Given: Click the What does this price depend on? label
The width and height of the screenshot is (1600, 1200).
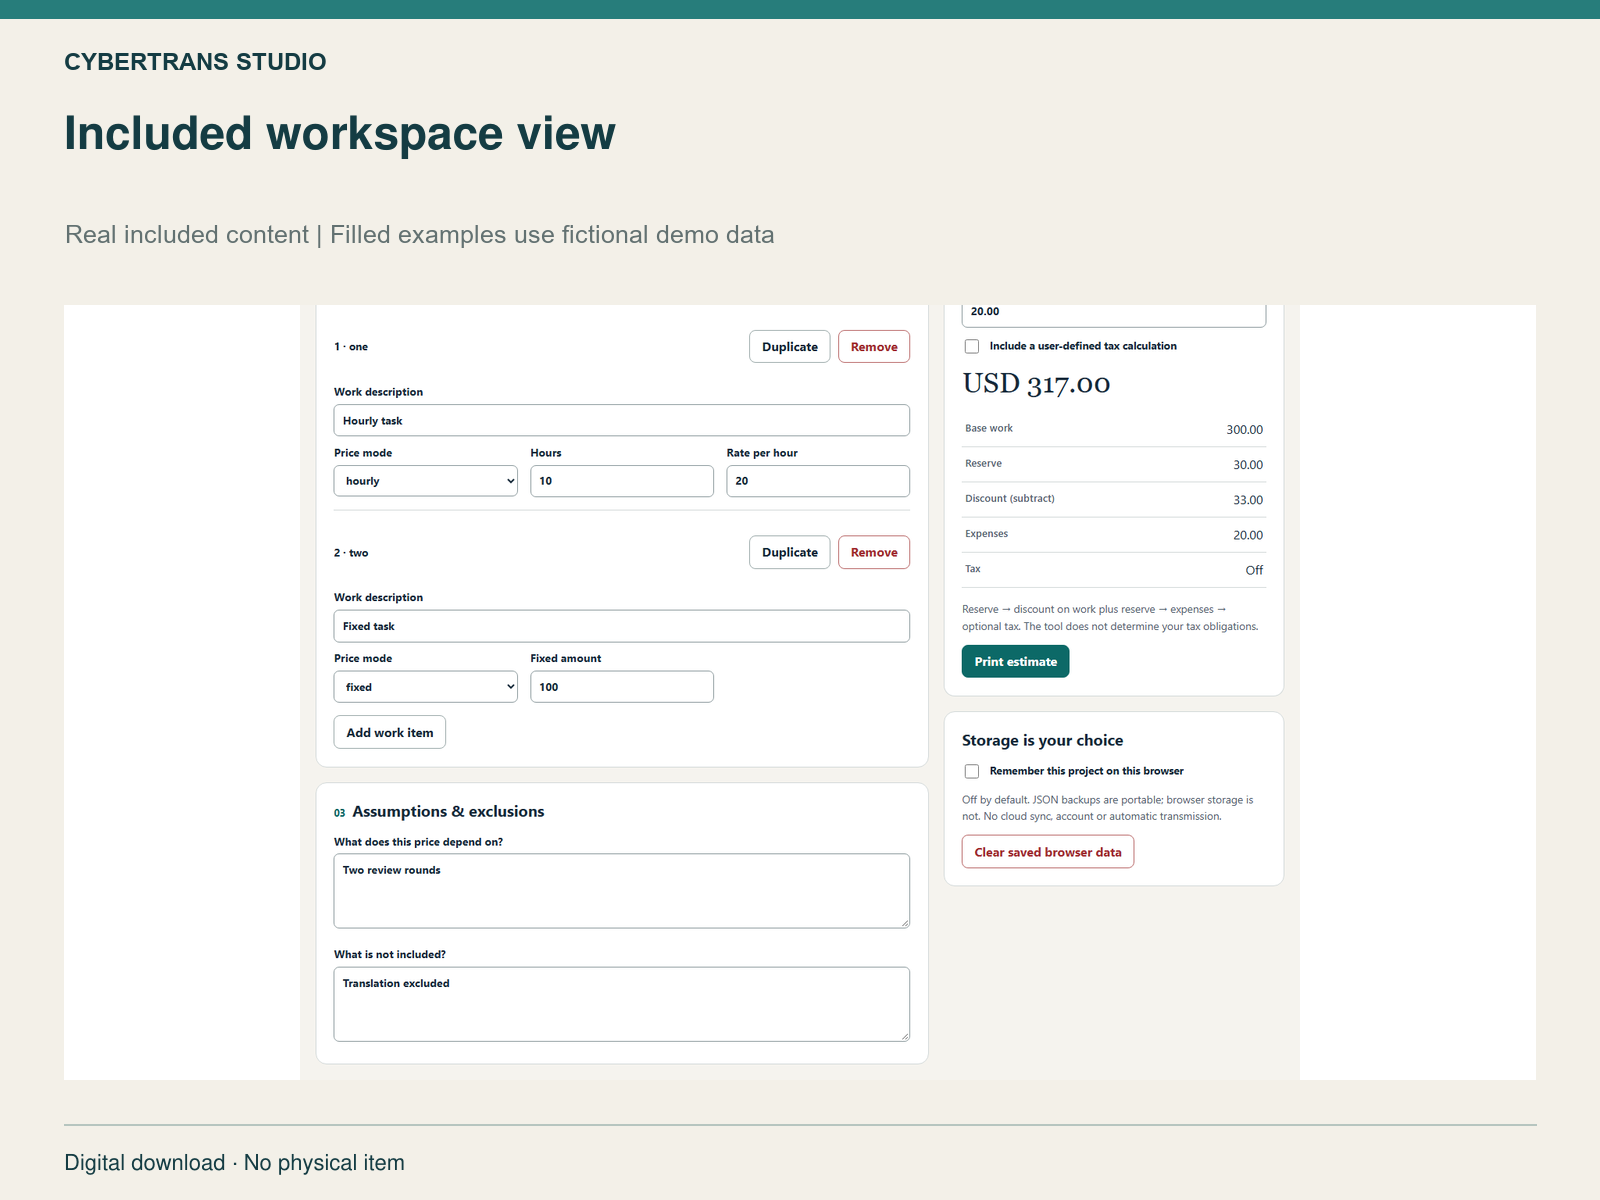Looking at the screenshot, I should (x=418, y=842).
